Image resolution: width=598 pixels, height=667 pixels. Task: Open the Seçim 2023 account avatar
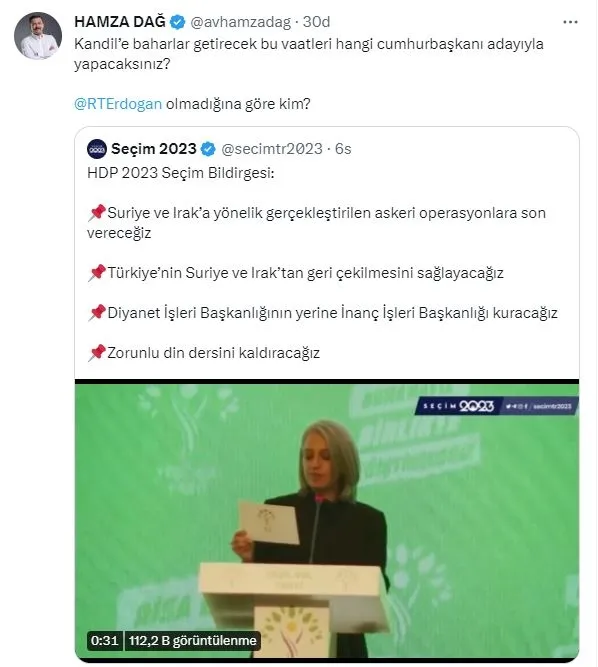tap(97, 149)
